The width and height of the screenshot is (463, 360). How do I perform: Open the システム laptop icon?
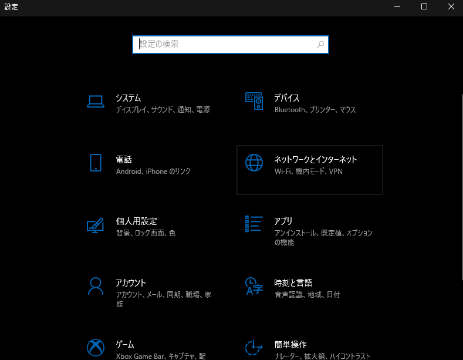96,102
